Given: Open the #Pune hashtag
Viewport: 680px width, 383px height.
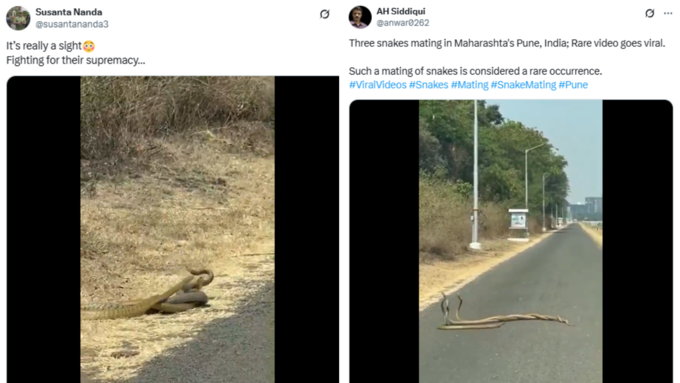Looking at the screenshot, I should (573, 85).
